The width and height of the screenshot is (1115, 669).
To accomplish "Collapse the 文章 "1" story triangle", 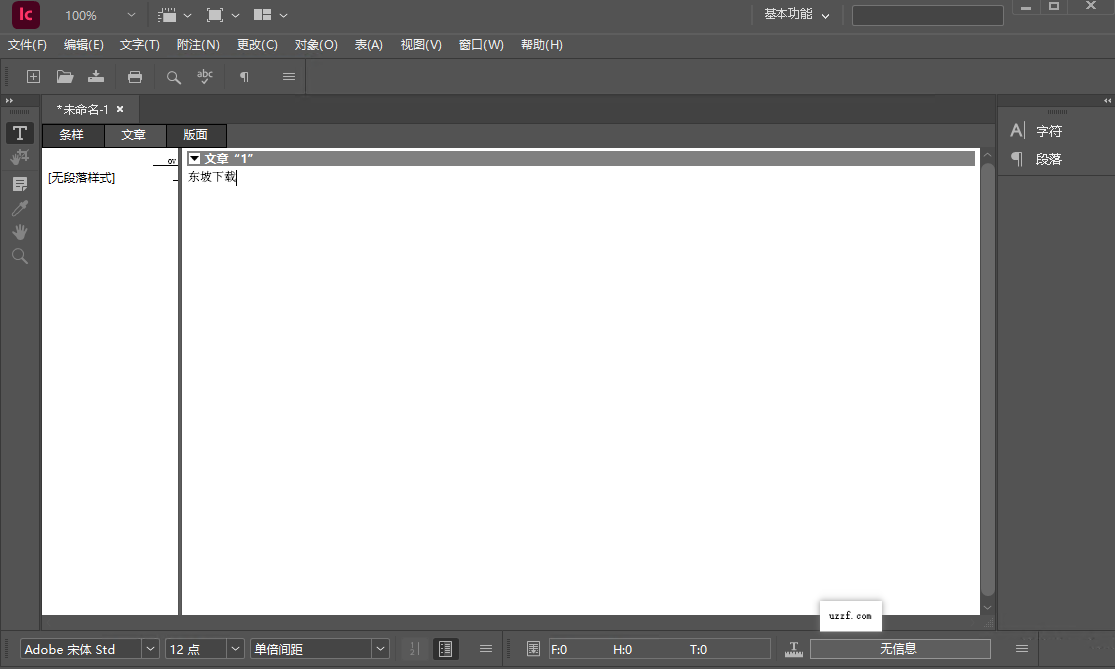I will point(194,157).
